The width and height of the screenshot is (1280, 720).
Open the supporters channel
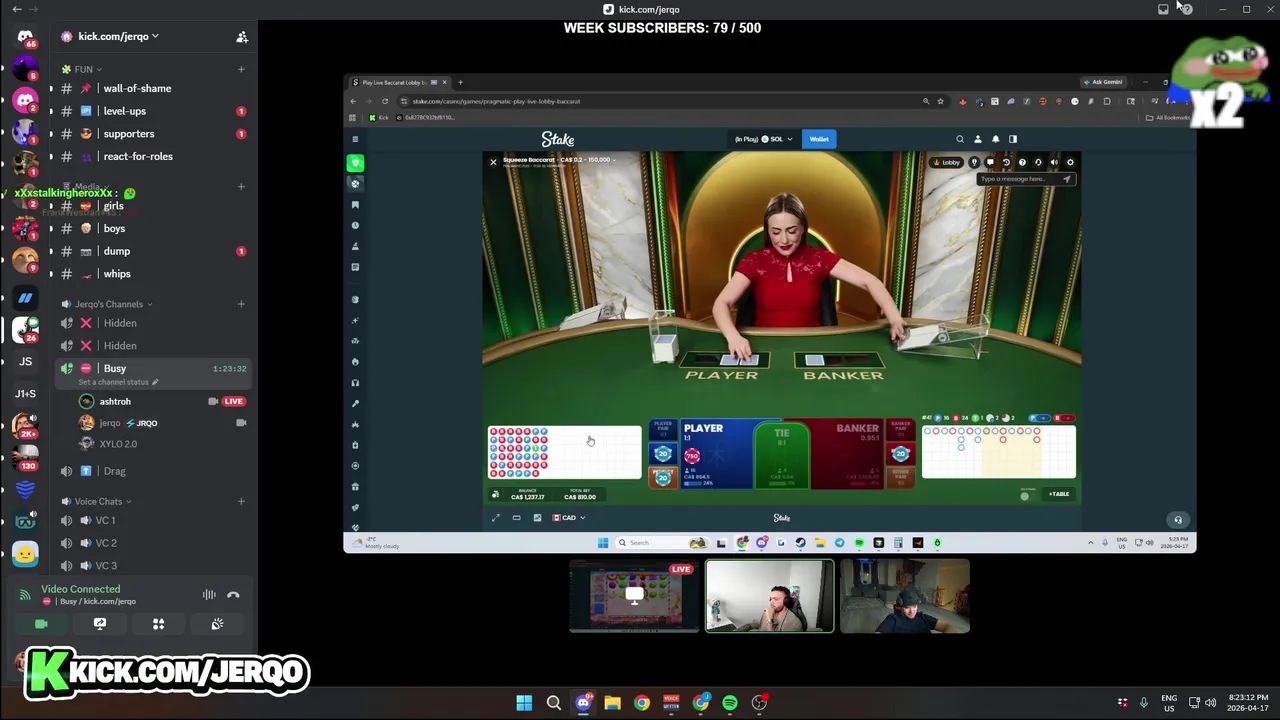(150, 134)
